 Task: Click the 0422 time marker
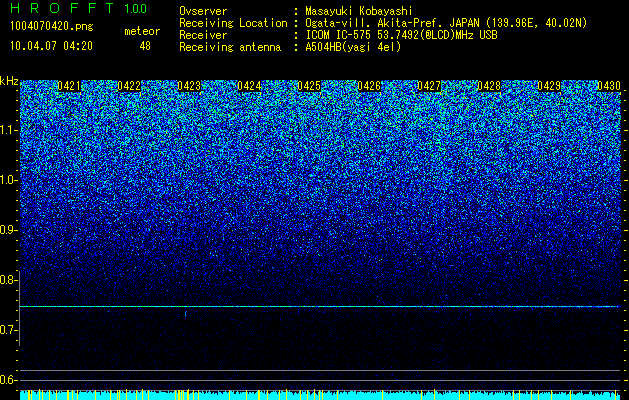coord(129,86)
